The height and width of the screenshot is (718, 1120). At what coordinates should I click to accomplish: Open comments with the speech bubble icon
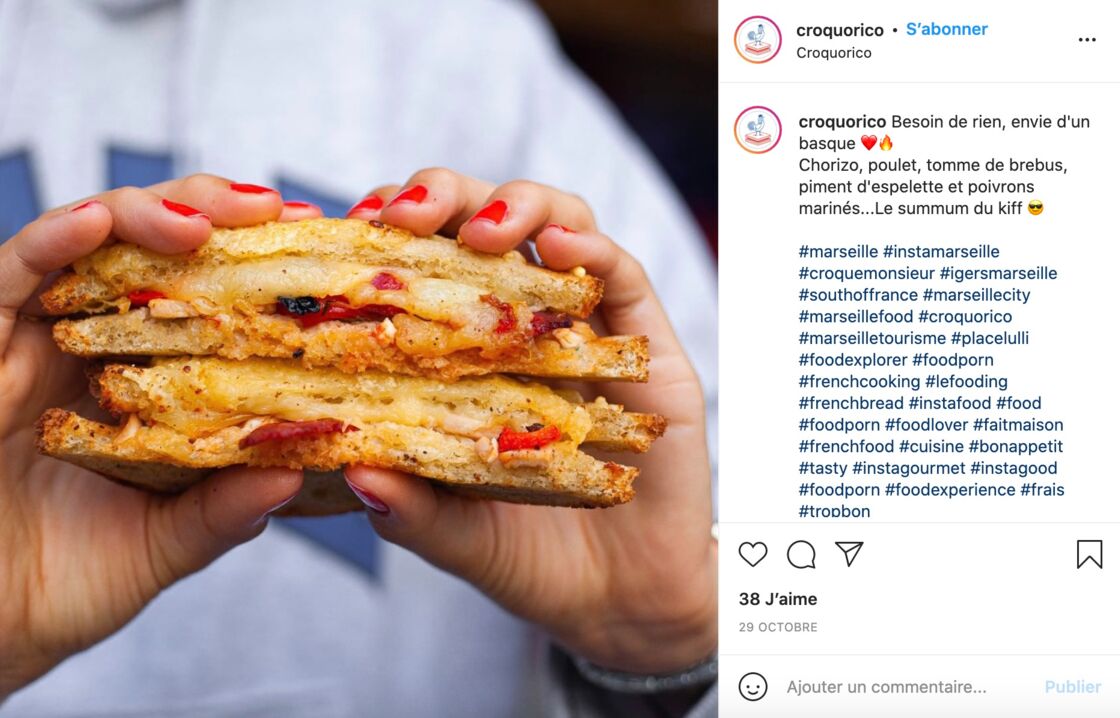tap(801, 554)
